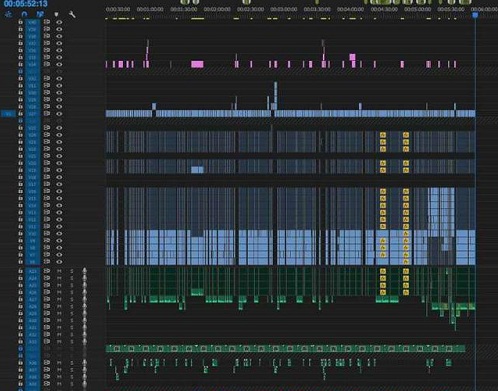Viewport: 498px width, 391px height.
Task: Click the blue playhead handle on the ruler
Action: (x=475, y=15)
